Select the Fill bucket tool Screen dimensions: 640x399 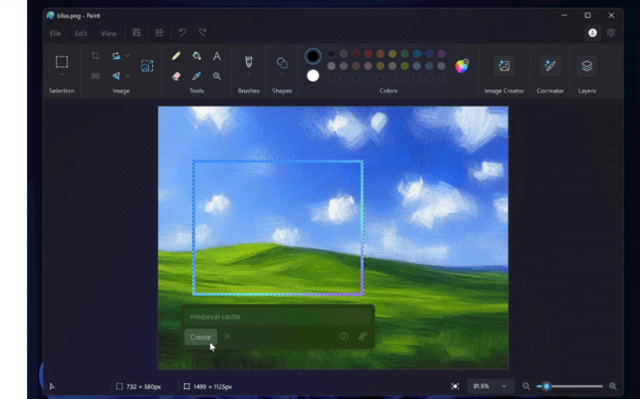196,56
